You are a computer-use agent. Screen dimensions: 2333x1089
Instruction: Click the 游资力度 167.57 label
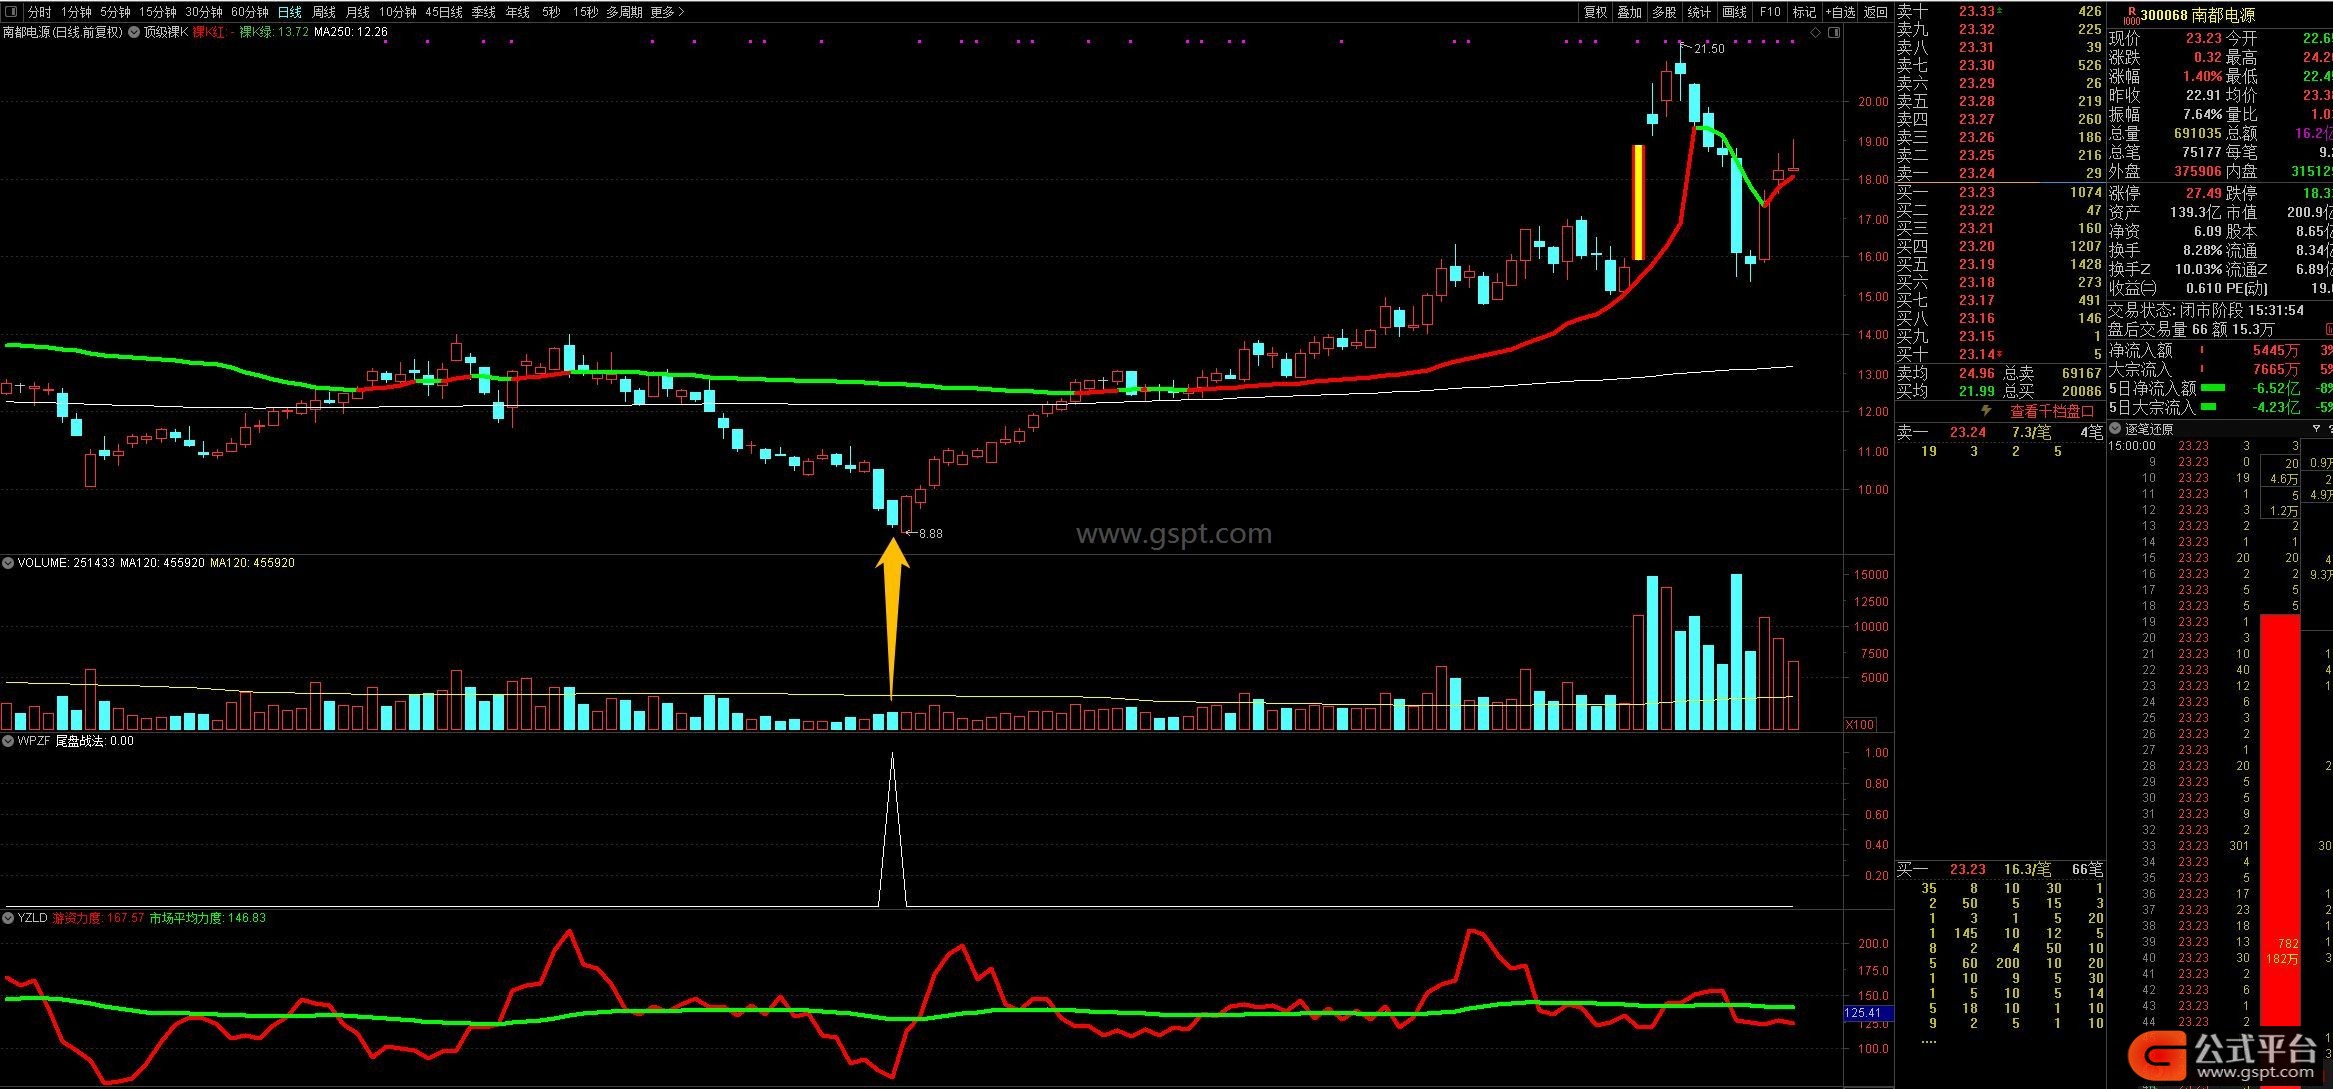[97, 917]
